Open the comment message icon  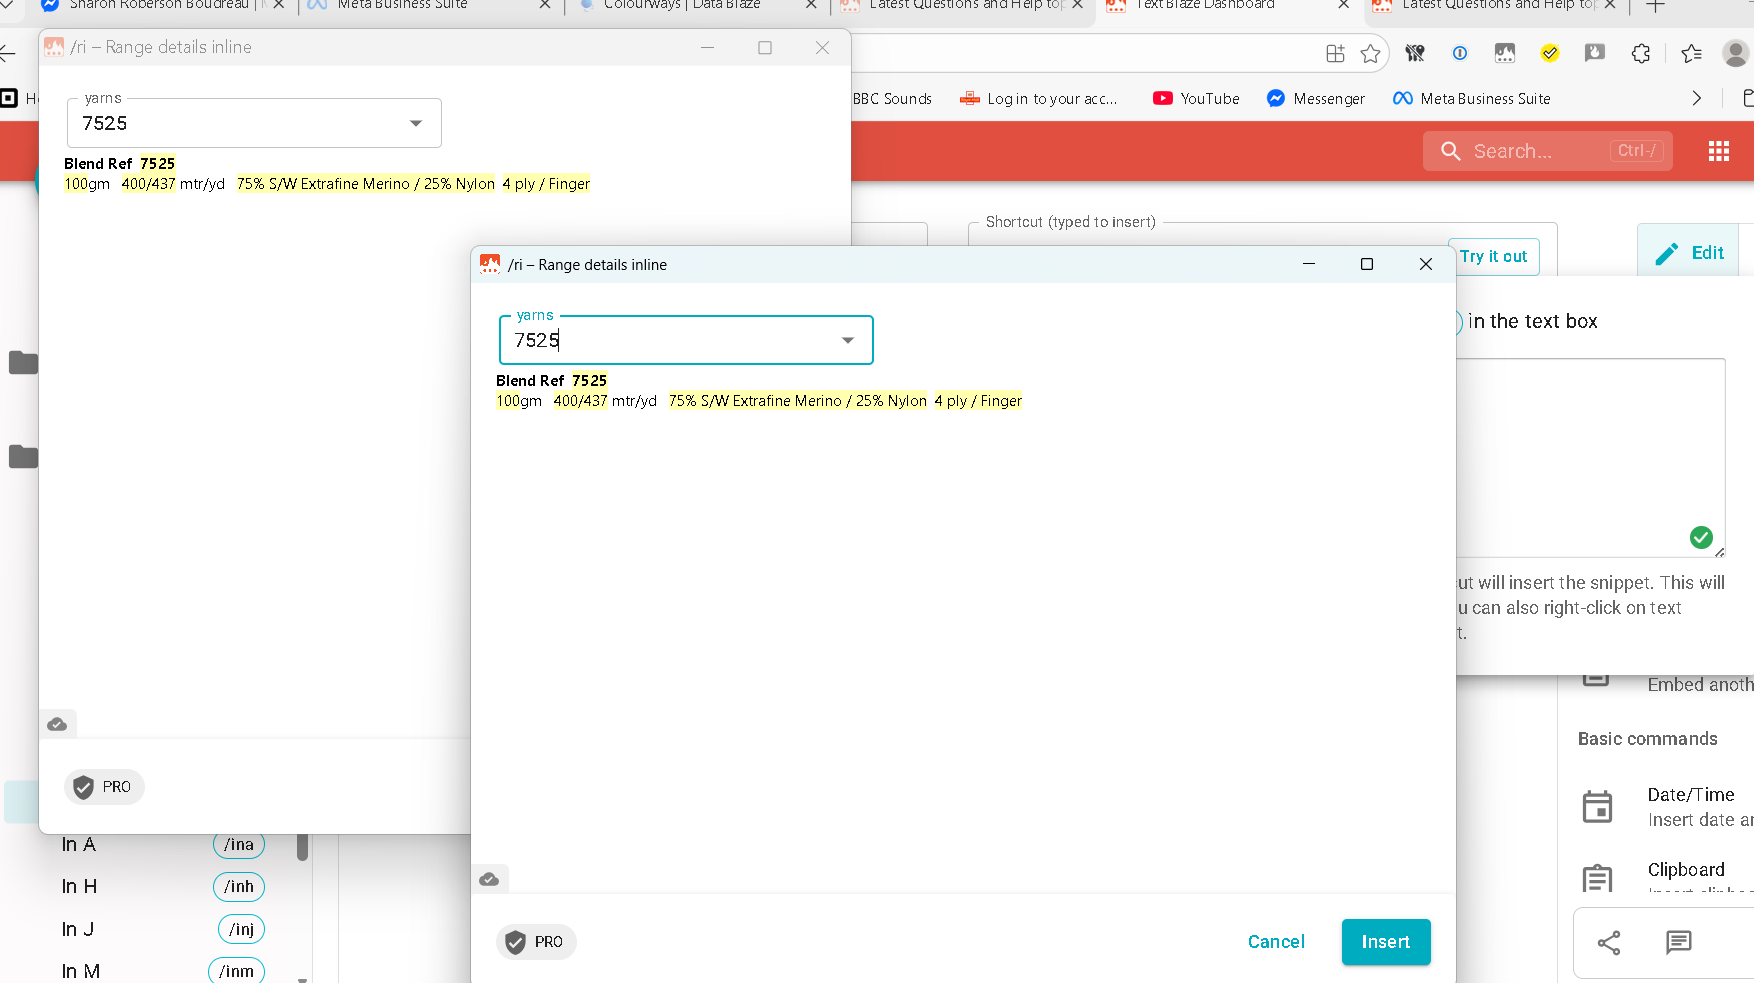pyautogui.click(x=1678, y=942)
